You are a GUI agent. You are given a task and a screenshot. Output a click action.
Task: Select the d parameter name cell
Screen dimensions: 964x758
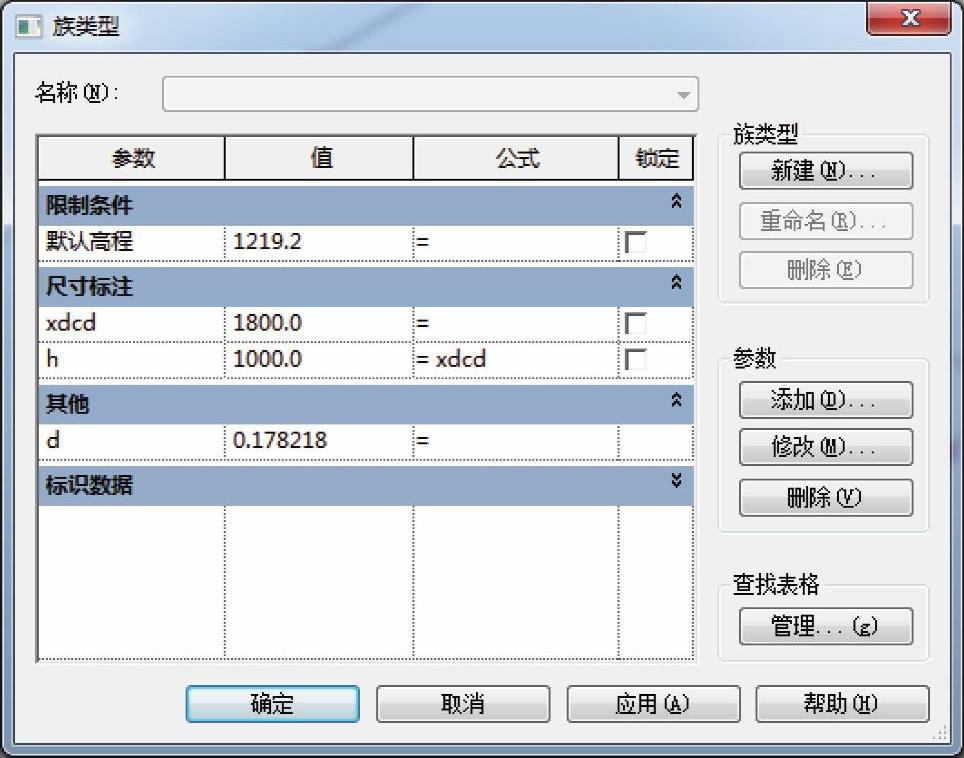(x=132, y=441)
